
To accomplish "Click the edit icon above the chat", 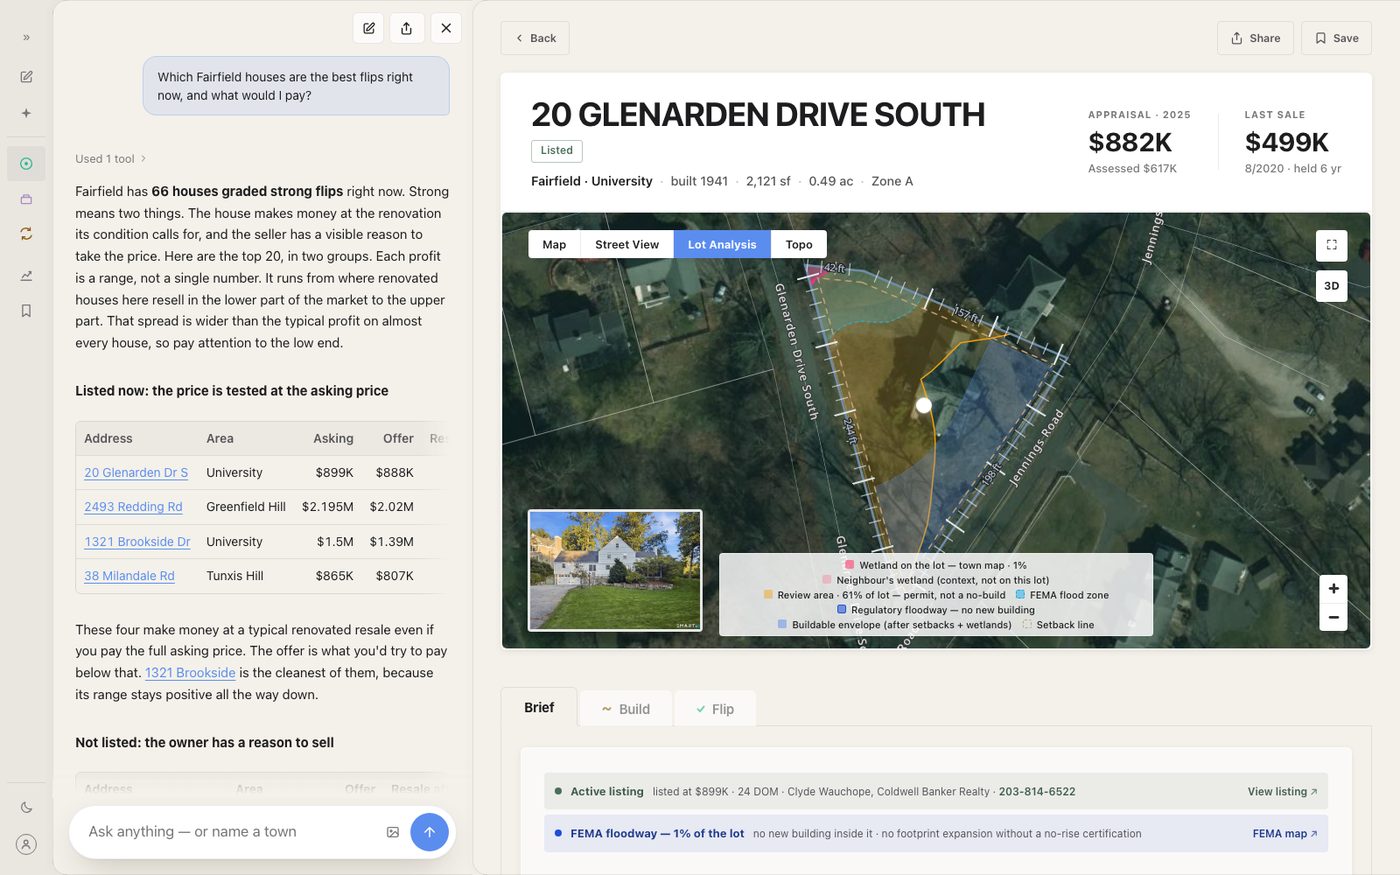I will pyautogui.click(x=369, y=28).
